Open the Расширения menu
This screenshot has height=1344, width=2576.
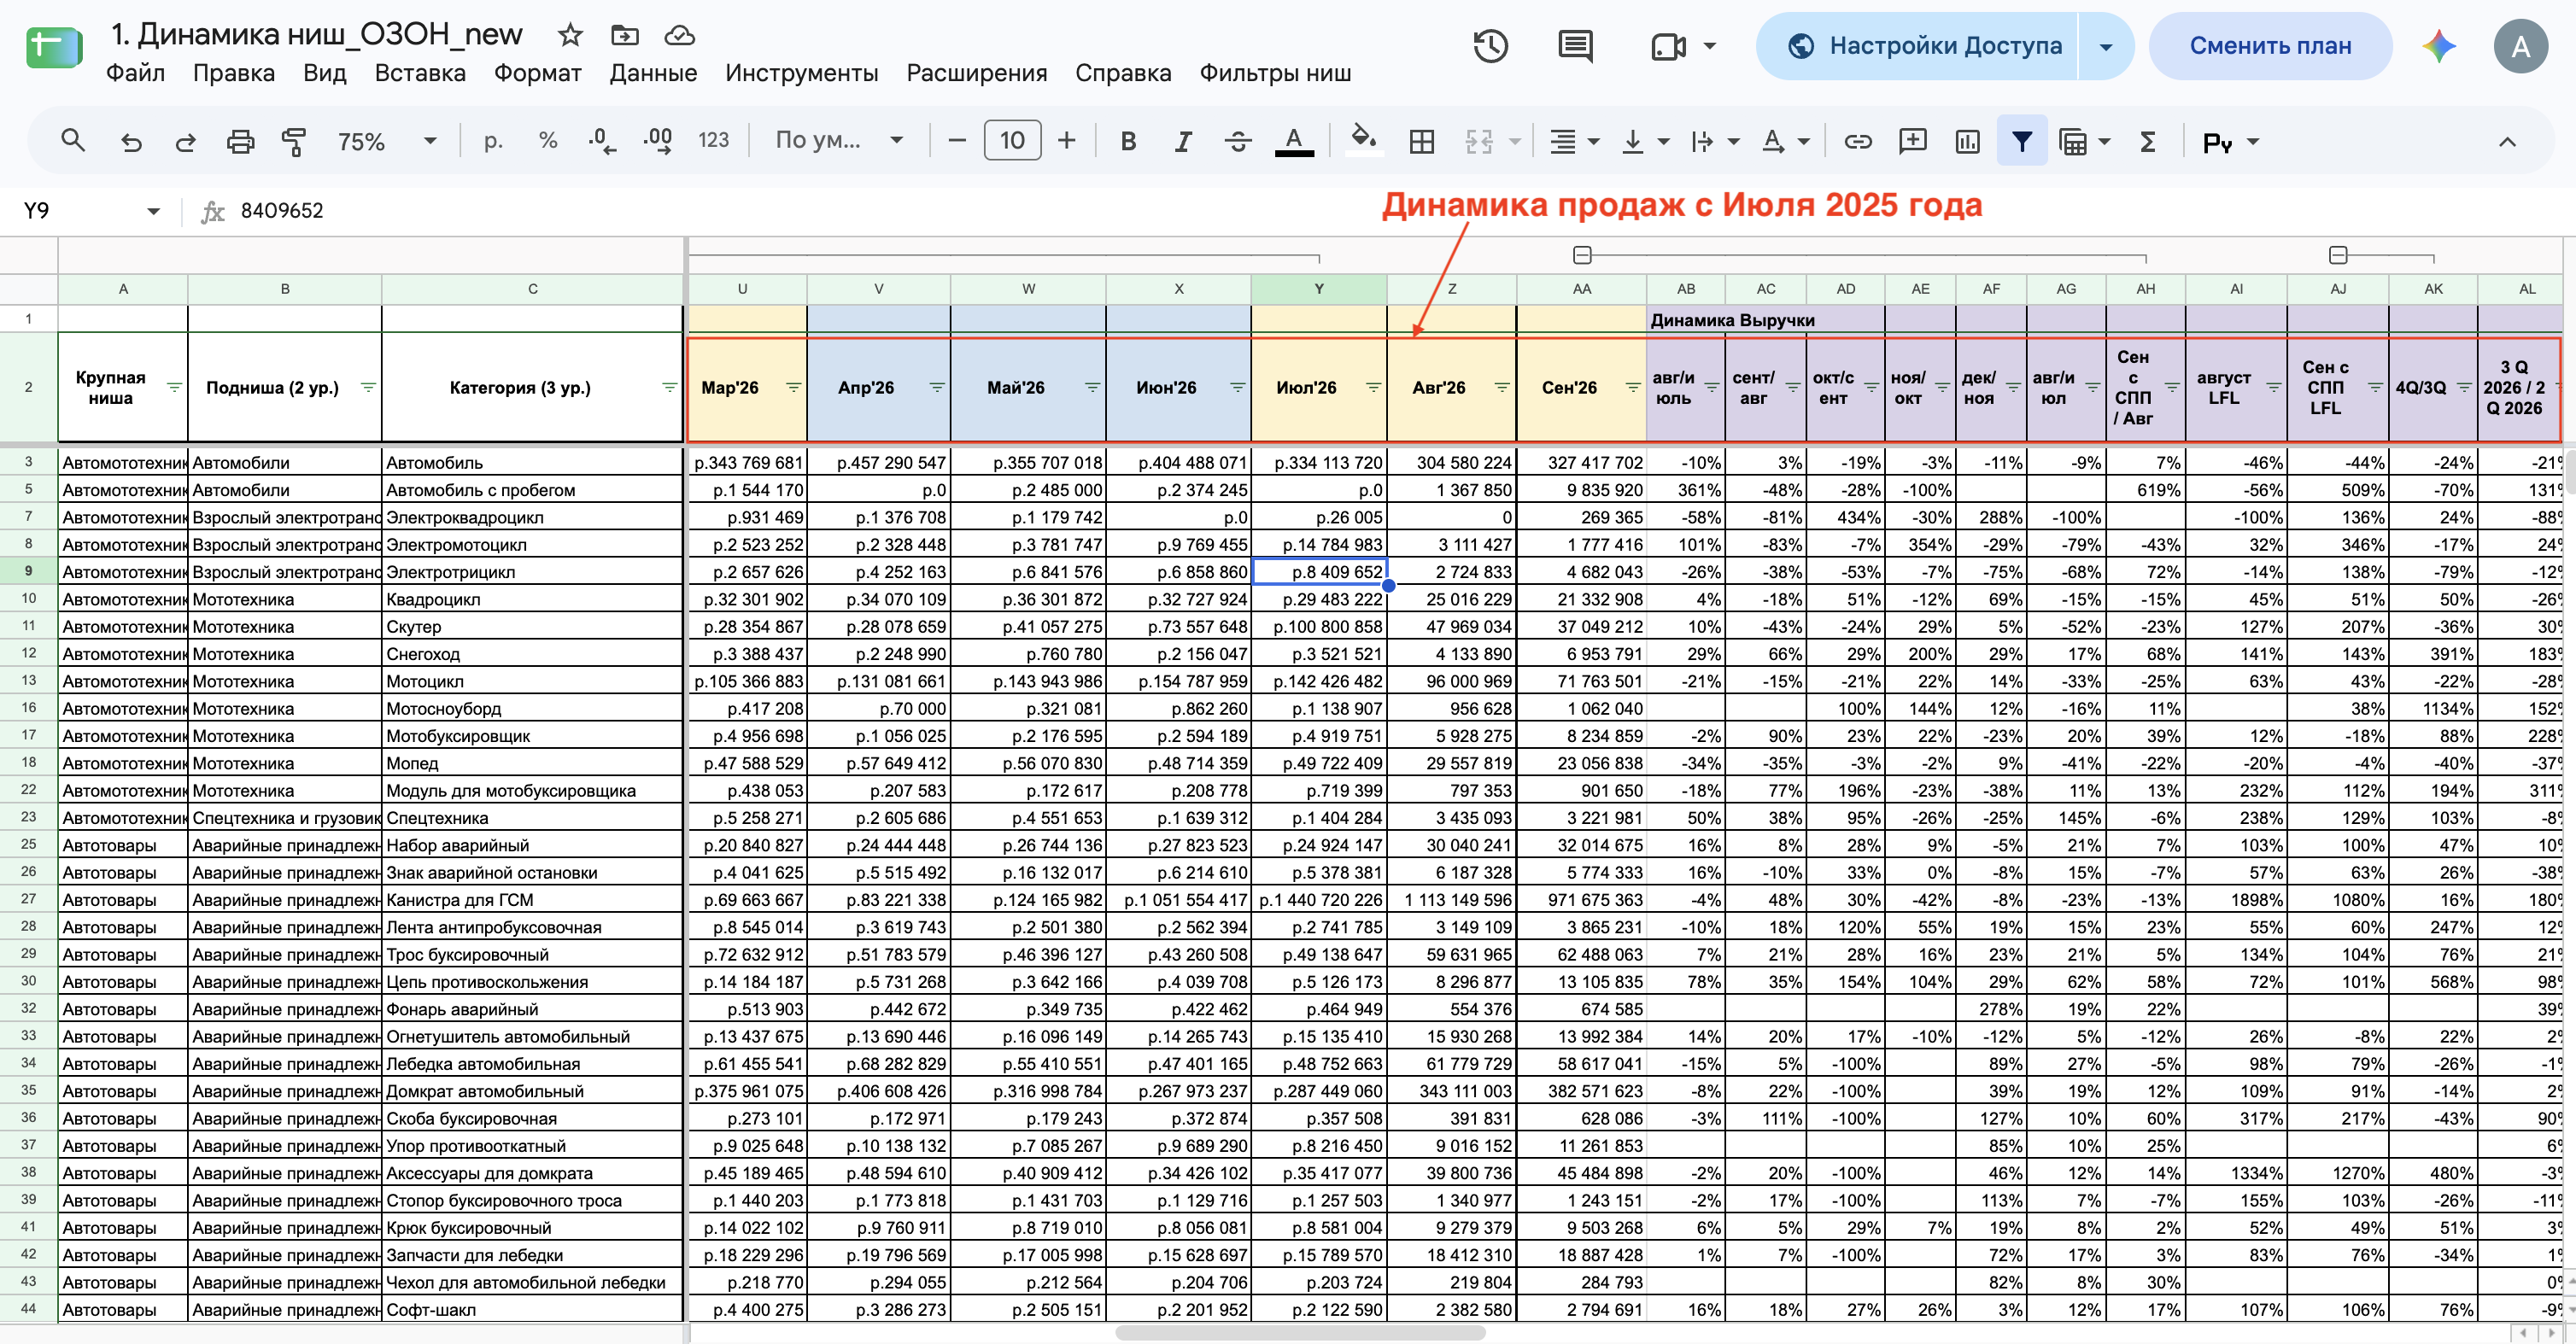tap(976, 73)
